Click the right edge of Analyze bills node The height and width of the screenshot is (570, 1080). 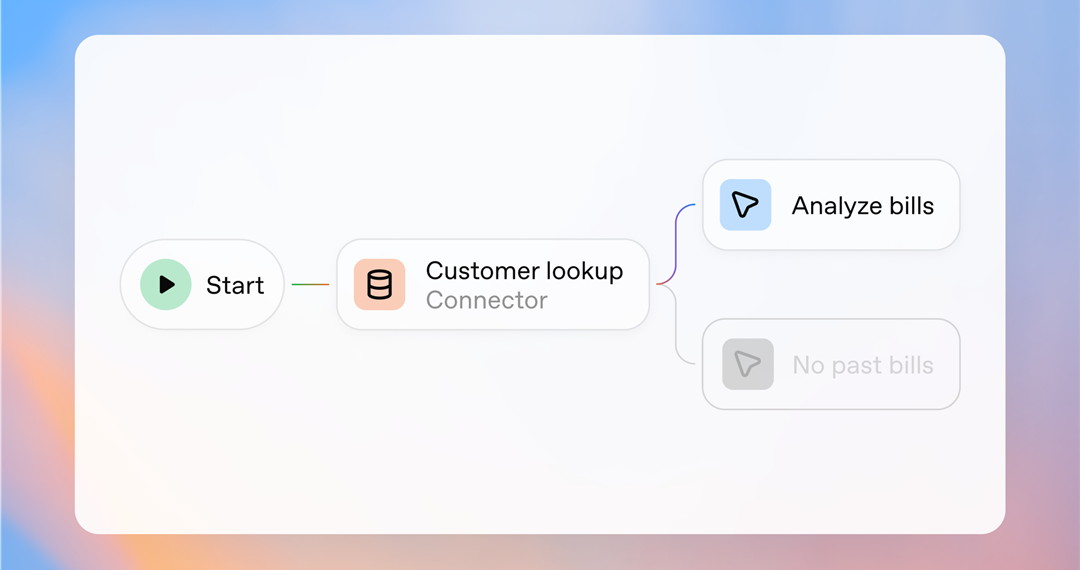(958, 205)
